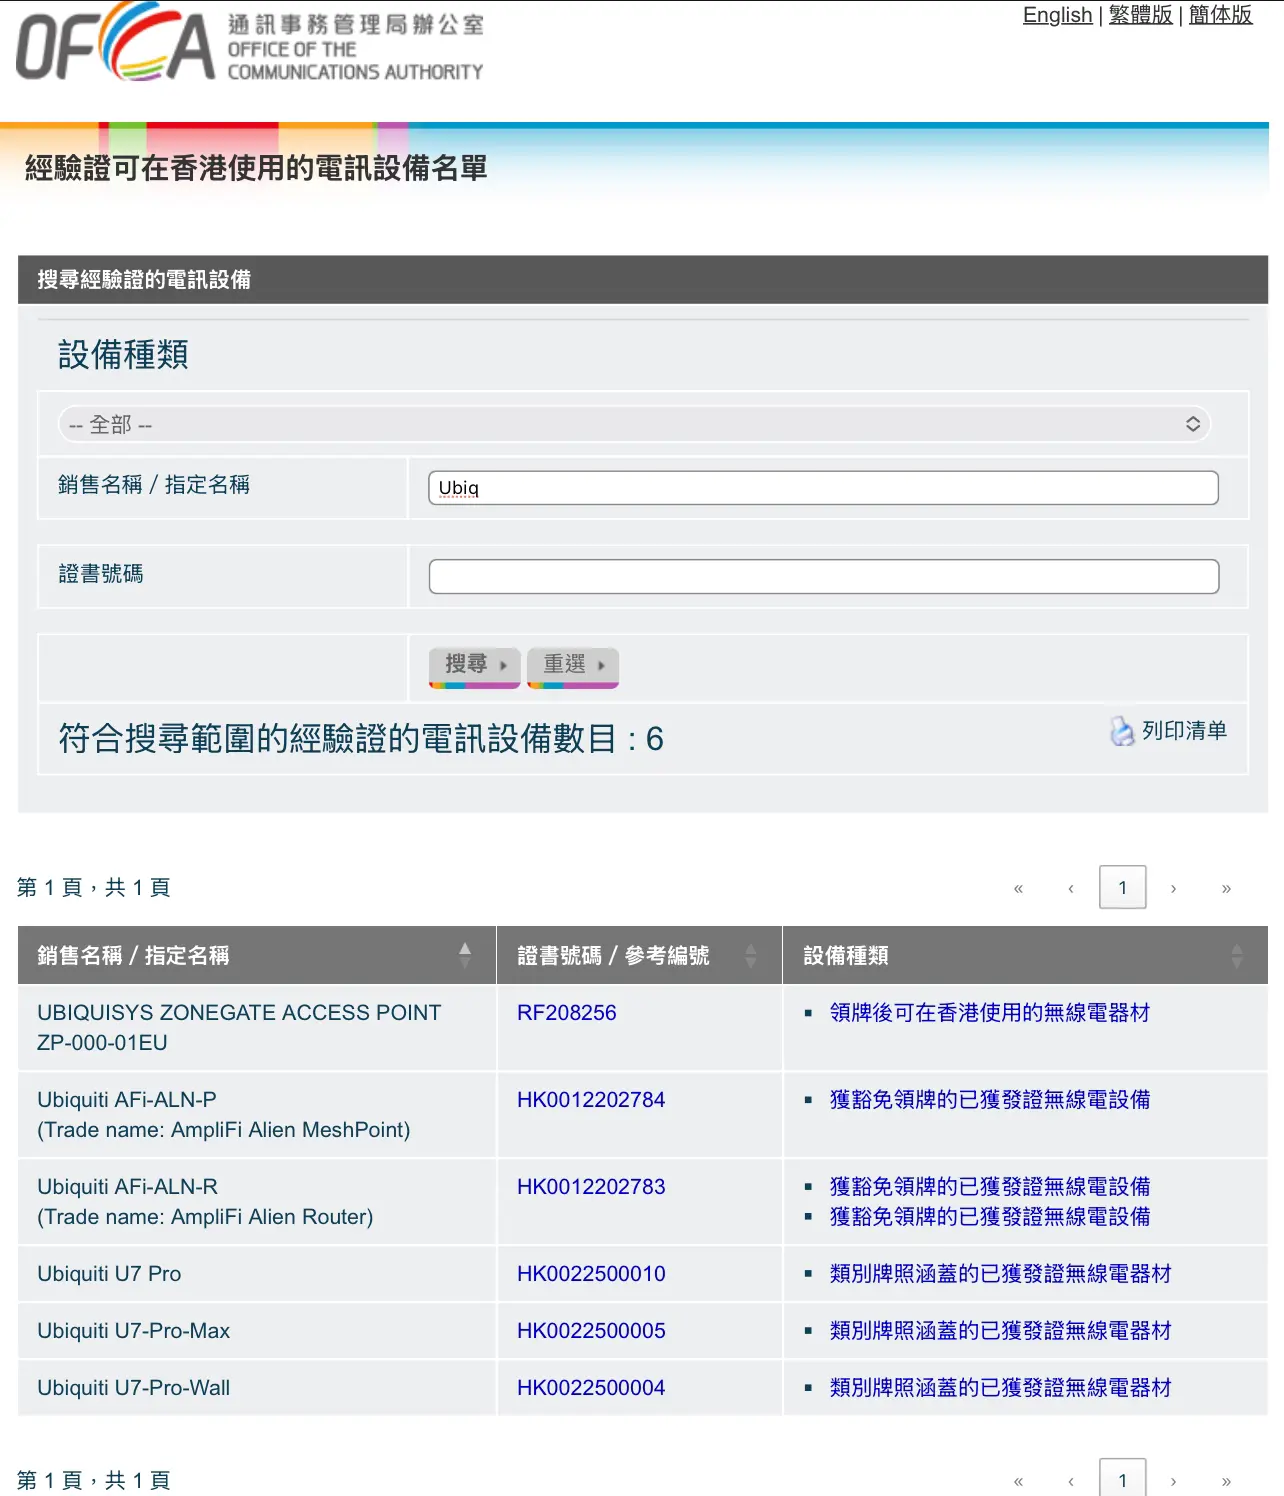
Task: Open 獲豁免領牌 link in AFi-ALN-P row
Action: click(x=990, y=1099)
